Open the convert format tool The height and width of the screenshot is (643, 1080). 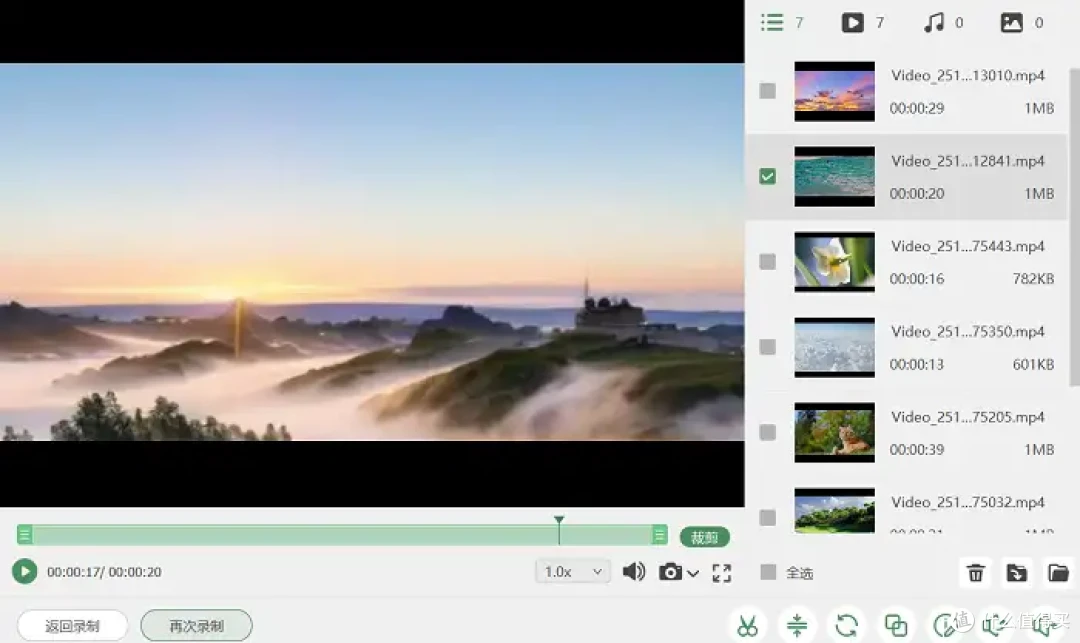point(847,626)
